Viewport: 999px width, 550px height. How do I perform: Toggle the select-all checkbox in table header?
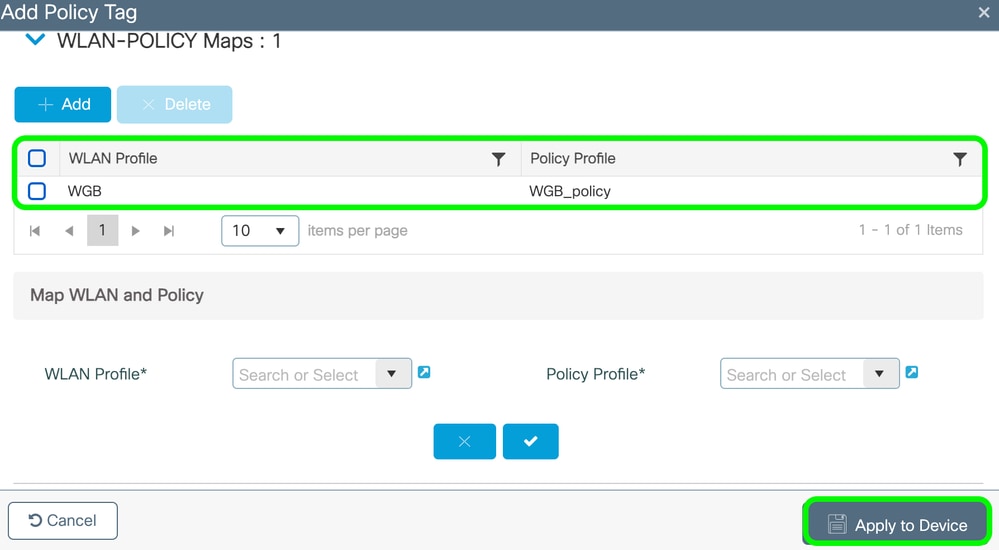pos(37,158)
